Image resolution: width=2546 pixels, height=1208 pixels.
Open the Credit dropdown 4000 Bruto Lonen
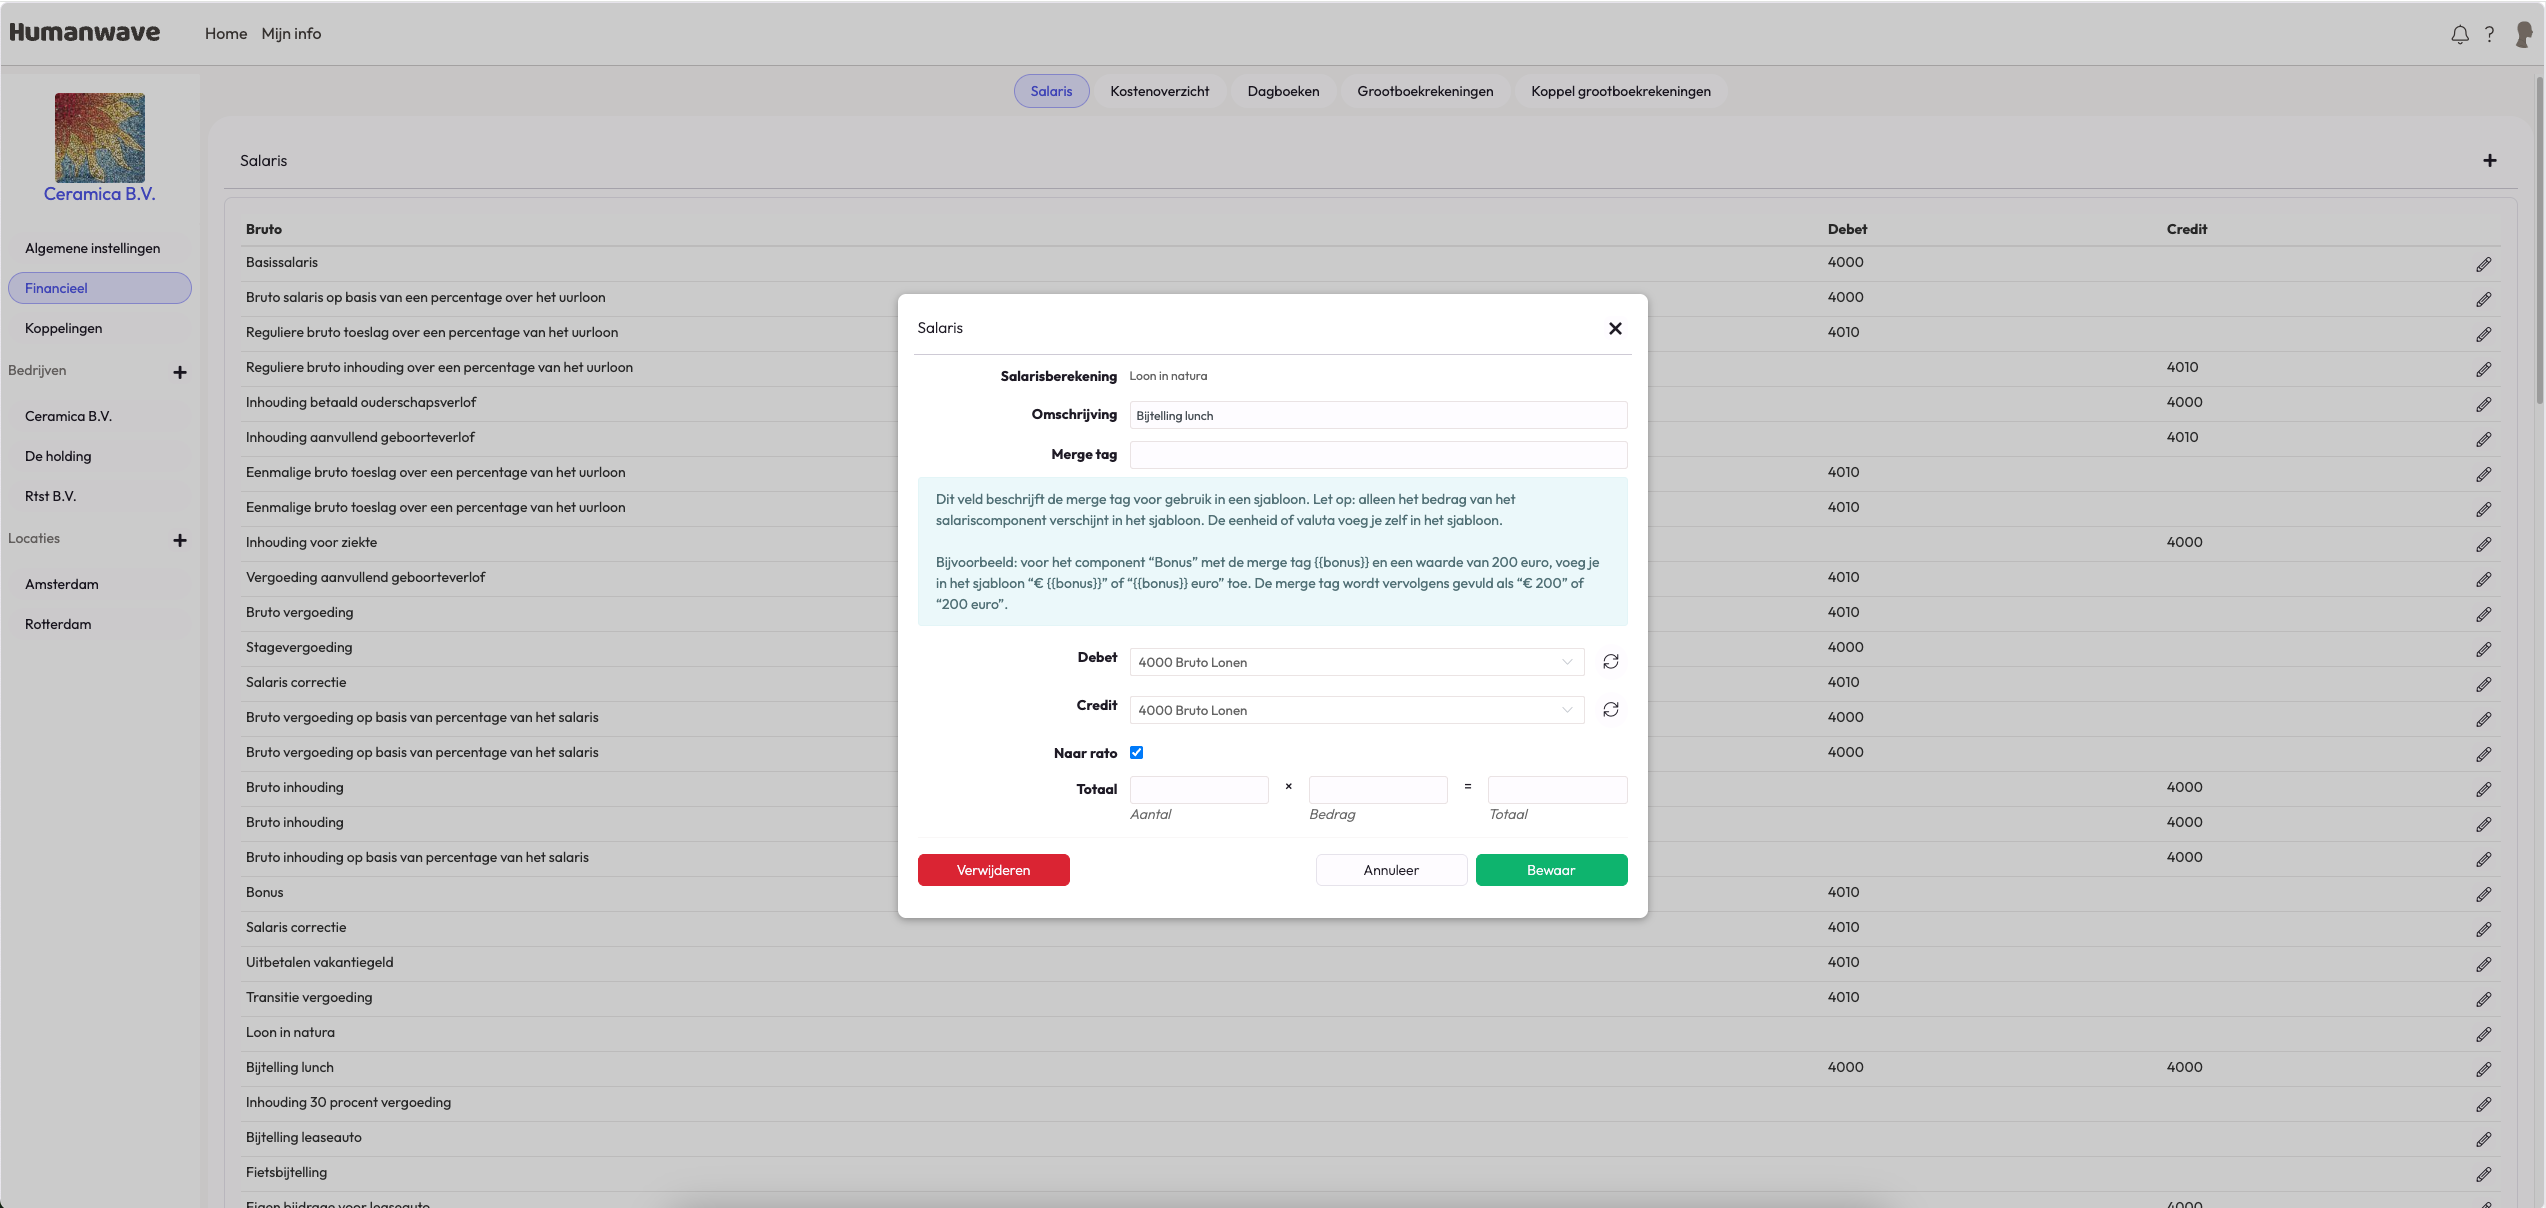[x=1356, y=710]
